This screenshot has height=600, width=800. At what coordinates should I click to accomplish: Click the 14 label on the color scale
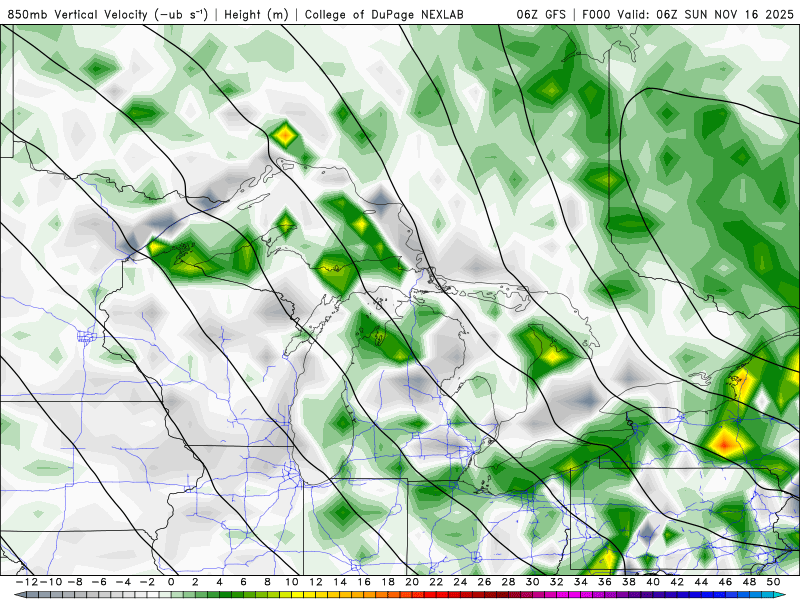[x=340, y=582]
